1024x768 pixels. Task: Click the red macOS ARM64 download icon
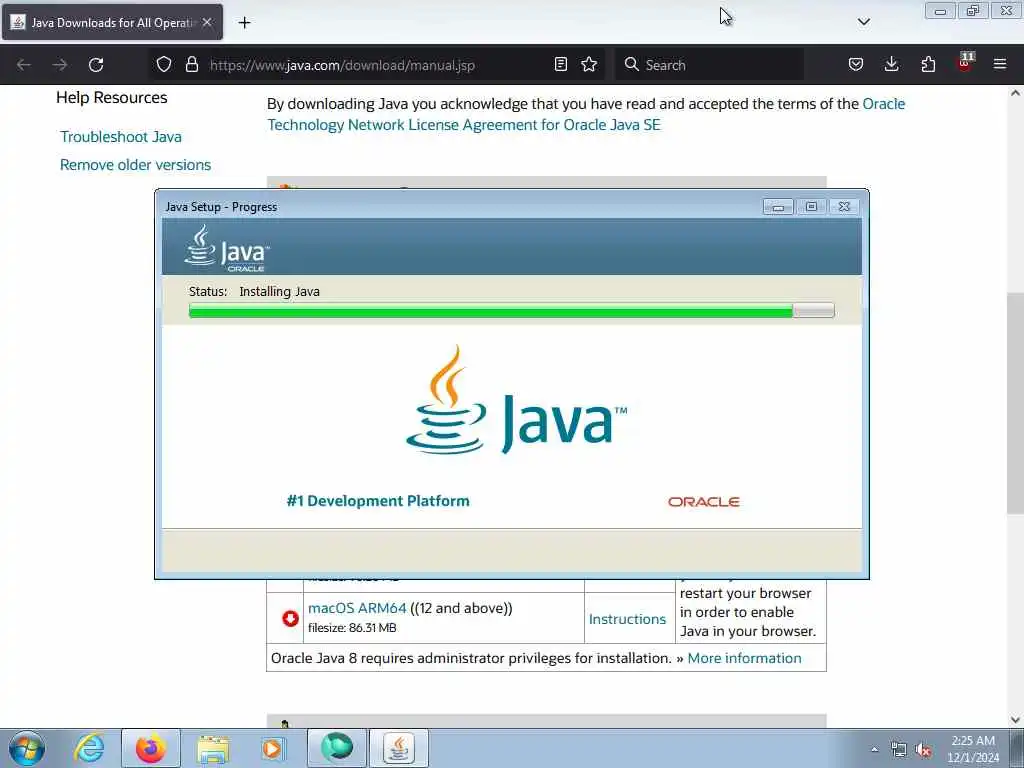point(290,618)
